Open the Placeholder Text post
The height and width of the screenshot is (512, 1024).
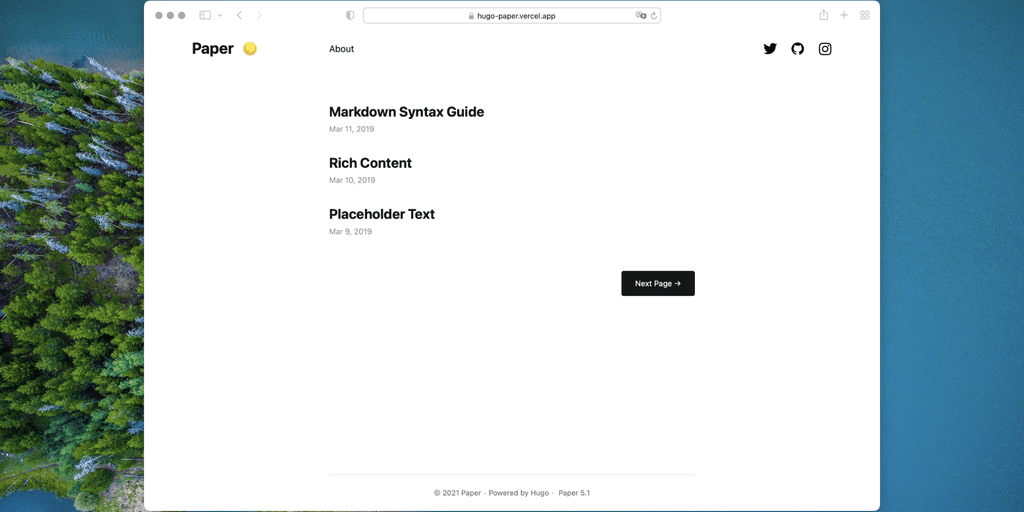[382, 214]
